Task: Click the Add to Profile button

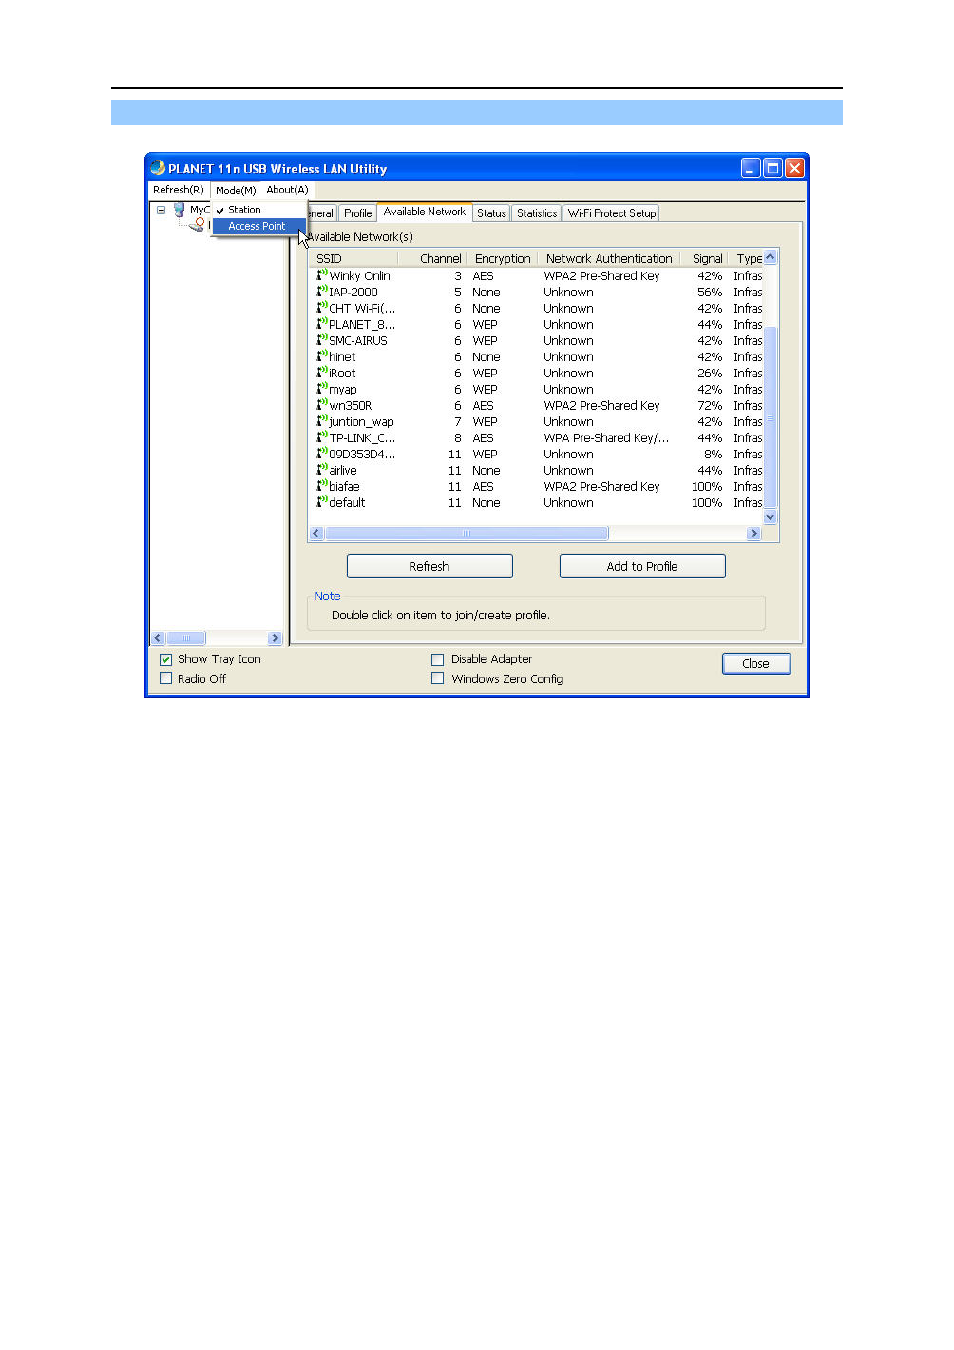Action: pyautogui.click(x=642, y=566)
